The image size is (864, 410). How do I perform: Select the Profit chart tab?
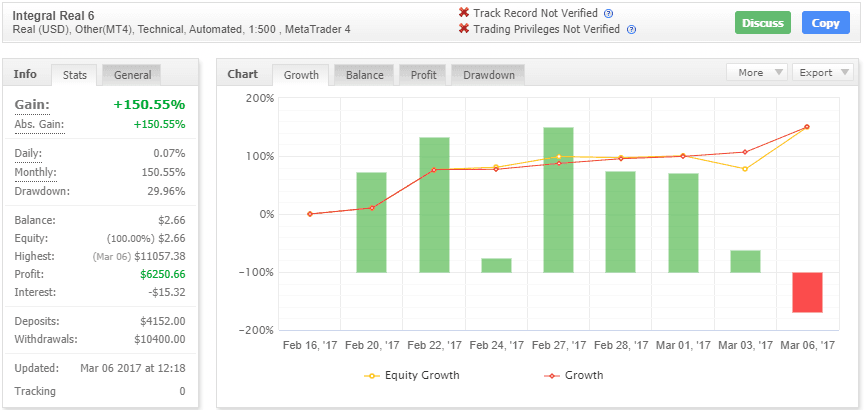[x=423, y=75]
